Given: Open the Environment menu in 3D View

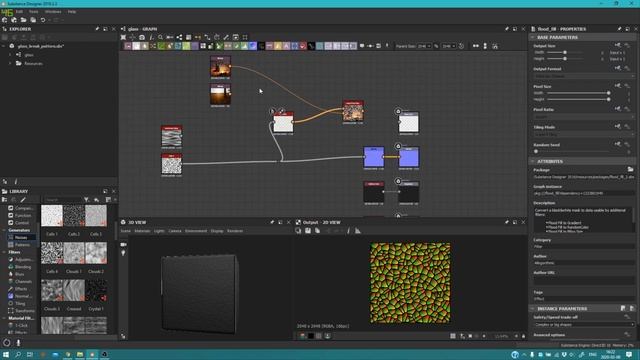Looking at the screenshot, I should click(196, 231).
